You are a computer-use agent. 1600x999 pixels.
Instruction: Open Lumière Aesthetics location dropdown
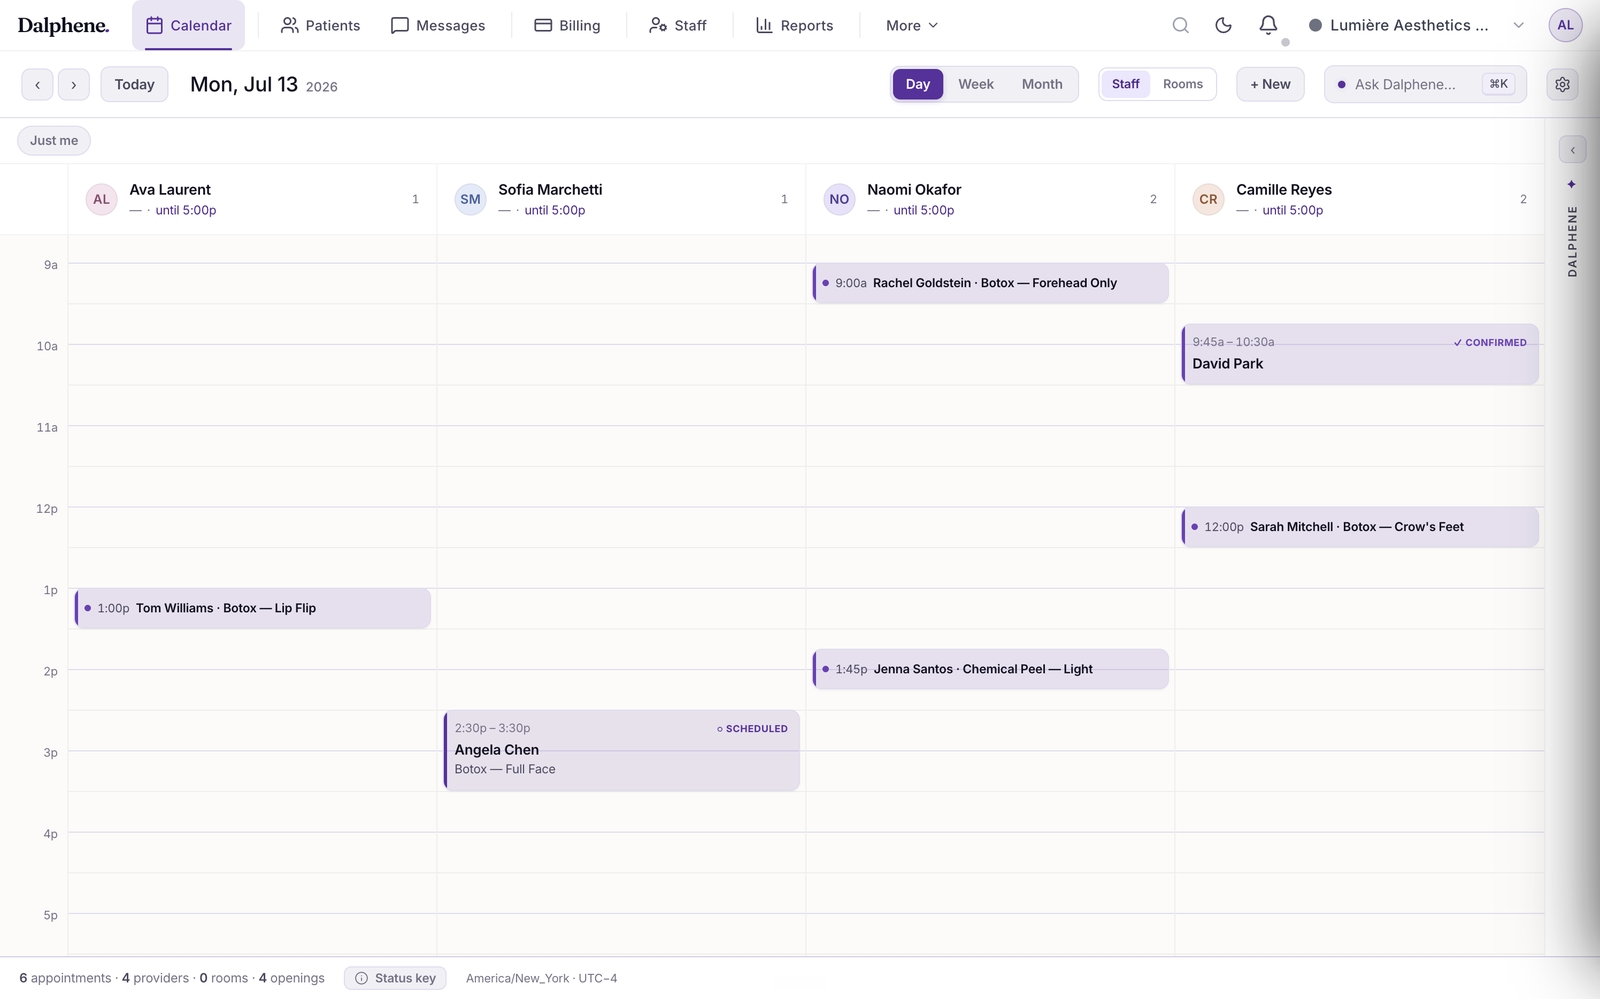pos(1416,25)
